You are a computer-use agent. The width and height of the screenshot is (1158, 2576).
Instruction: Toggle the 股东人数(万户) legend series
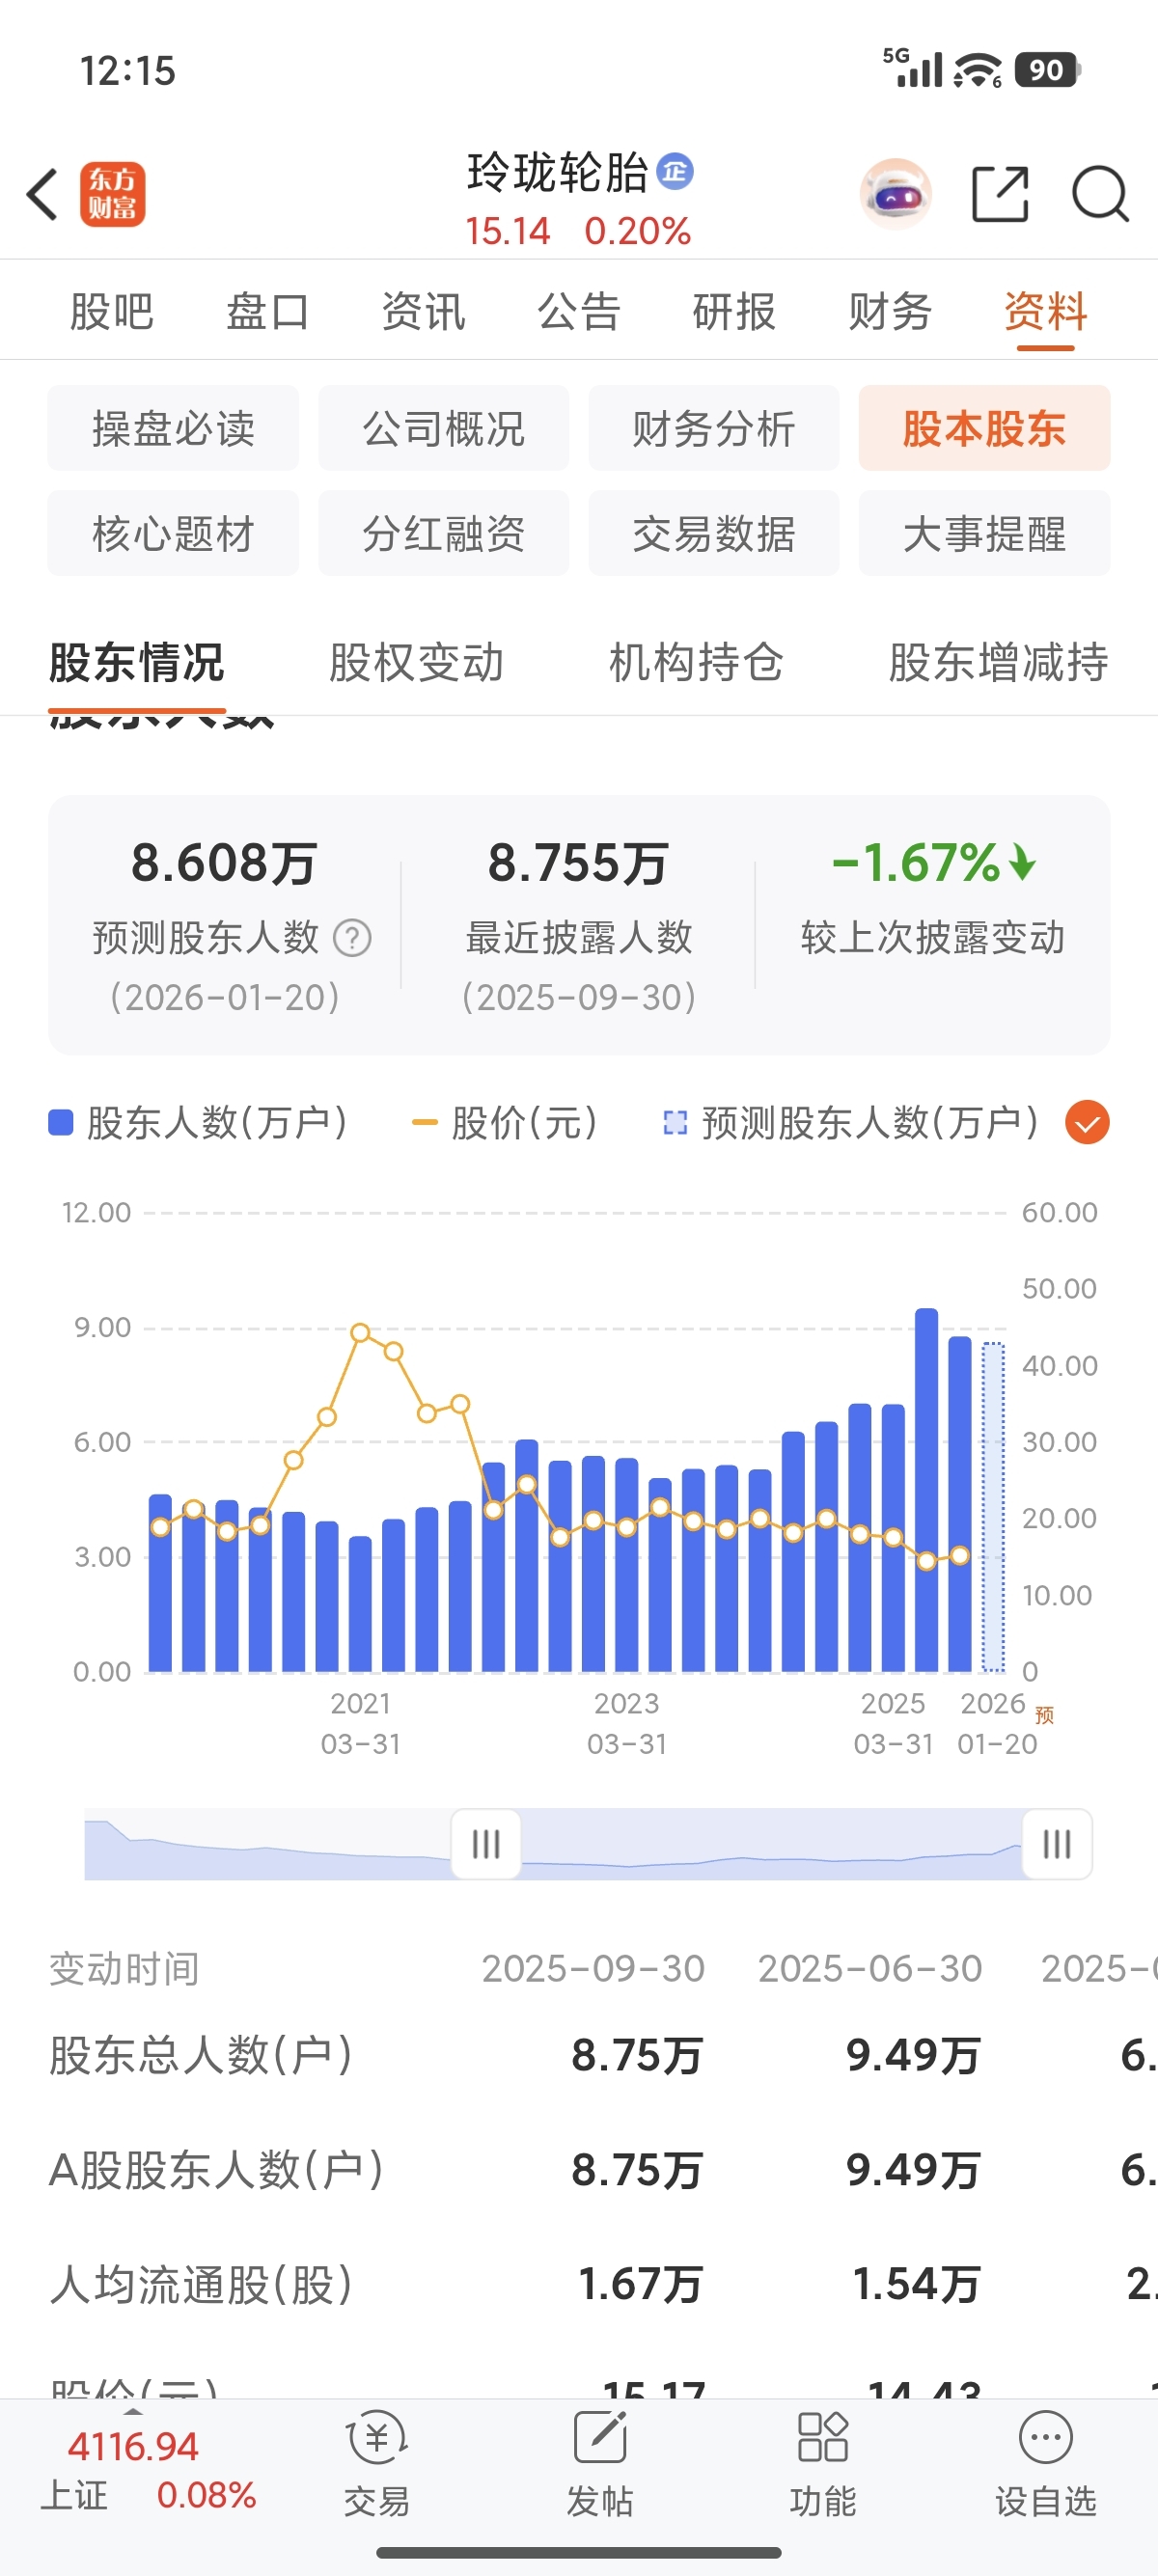[x=198, y=1122]
